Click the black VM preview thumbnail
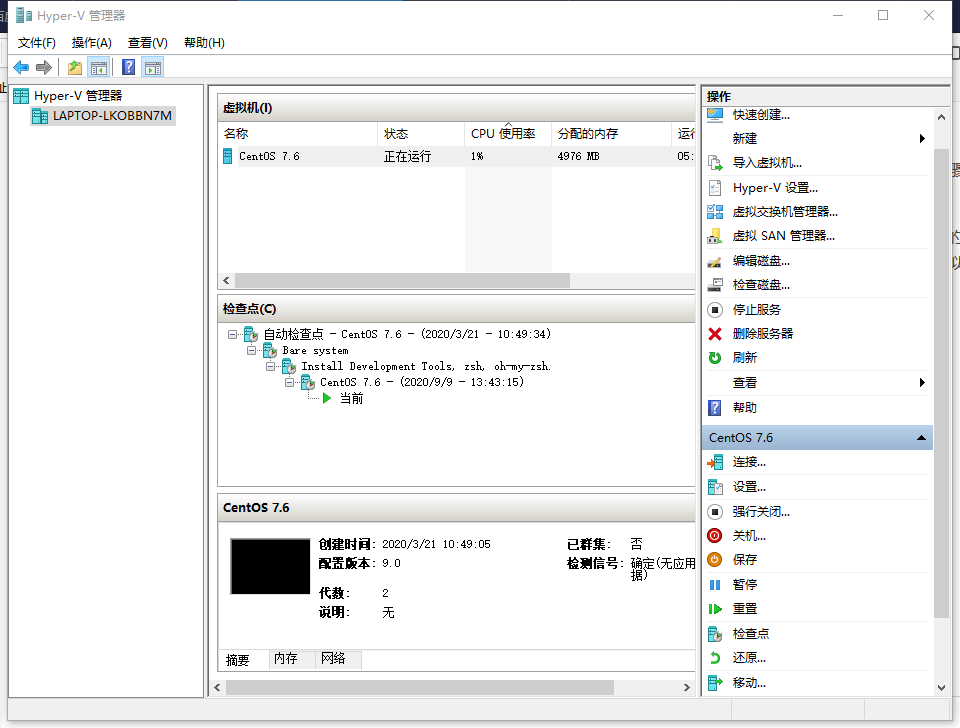This screenshot has width=960, height=728. (x=270, y=566)
